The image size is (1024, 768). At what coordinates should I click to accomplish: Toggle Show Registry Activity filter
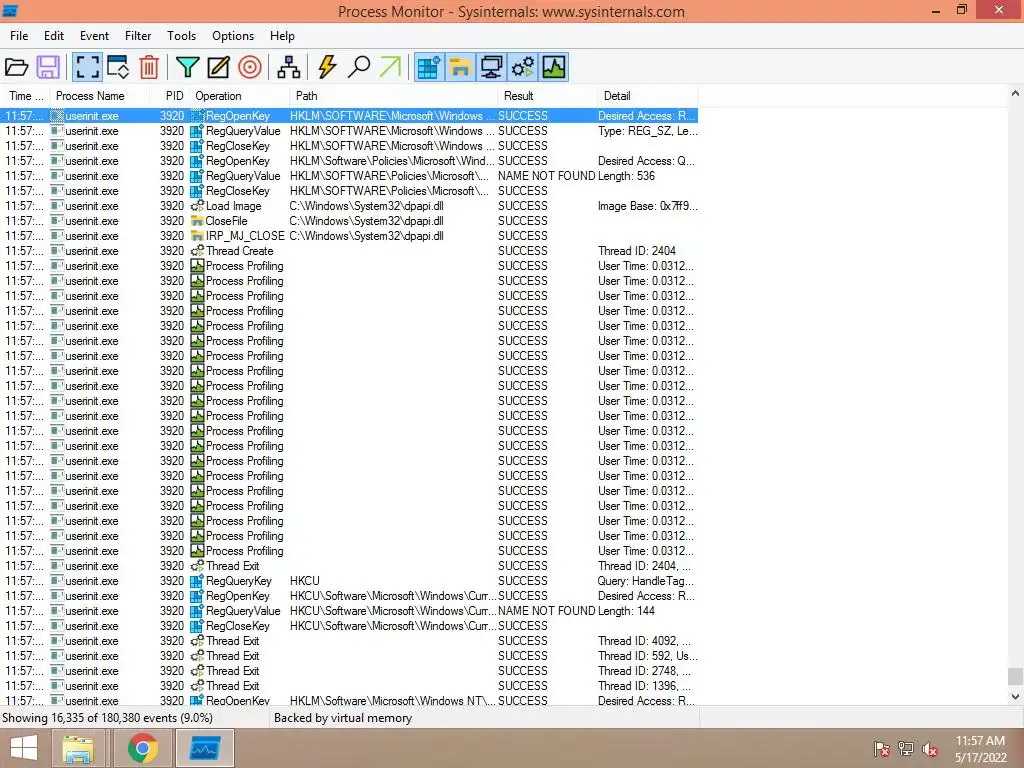(429, 67)
